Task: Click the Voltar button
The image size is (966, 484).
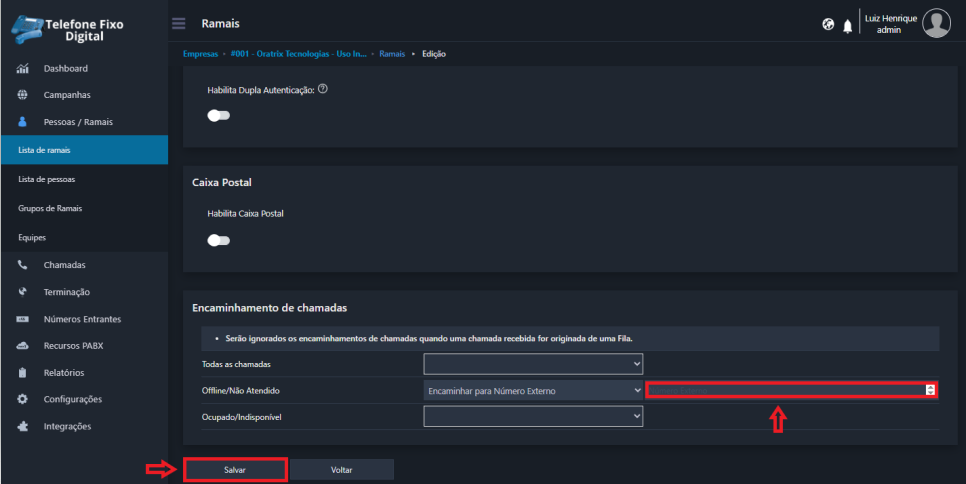Action: coord(341,469)
